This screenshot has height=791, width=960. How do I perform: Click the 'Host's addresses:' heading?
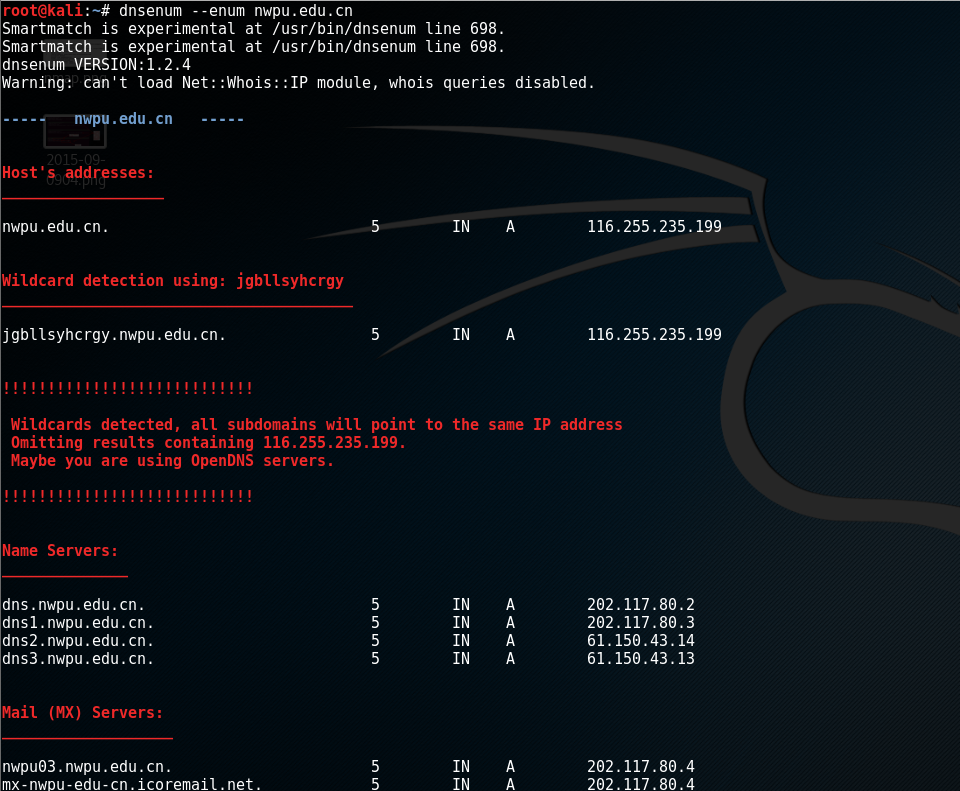point(78,173)
